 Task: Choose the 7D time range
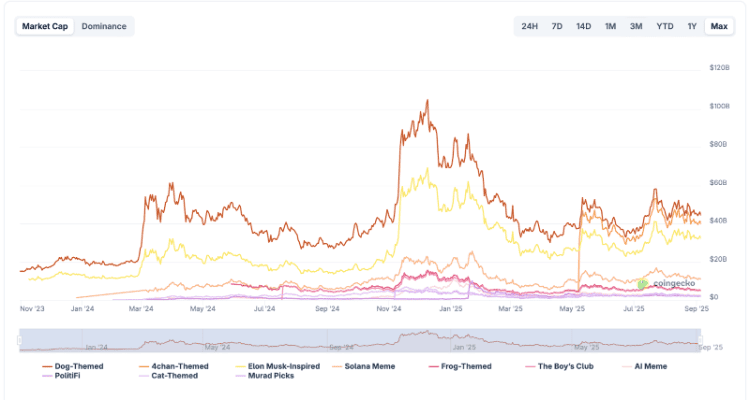pyautogui.click(x=557, y=26)
